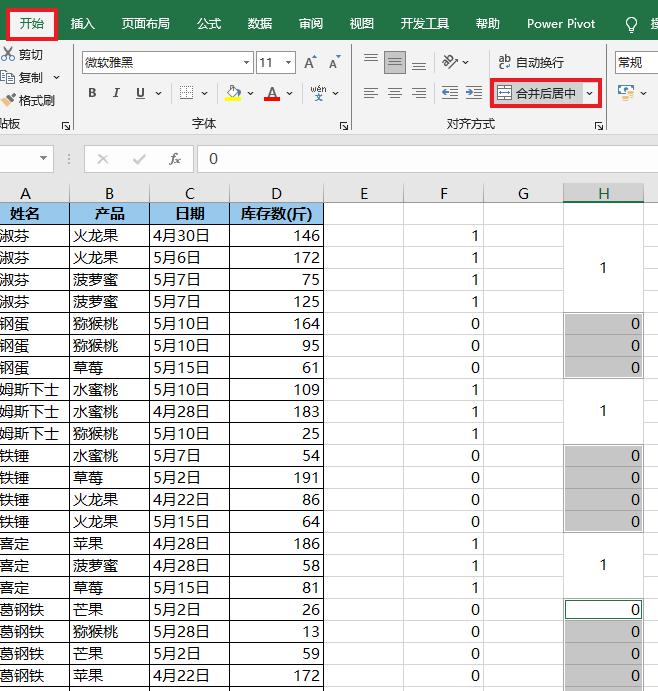This screenshot has height=691, width=658.
Task: Expand the 复制 copy dropdown arrow
Action: pyautogui.click(x=56, y=78)
